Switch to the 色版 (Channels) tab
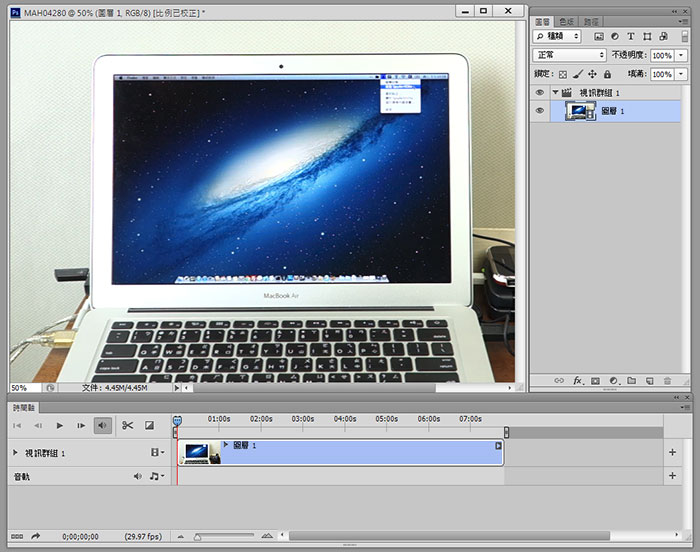Image resolution: width=700 pixels, height=552 pixels. click(x=567, y=21)
